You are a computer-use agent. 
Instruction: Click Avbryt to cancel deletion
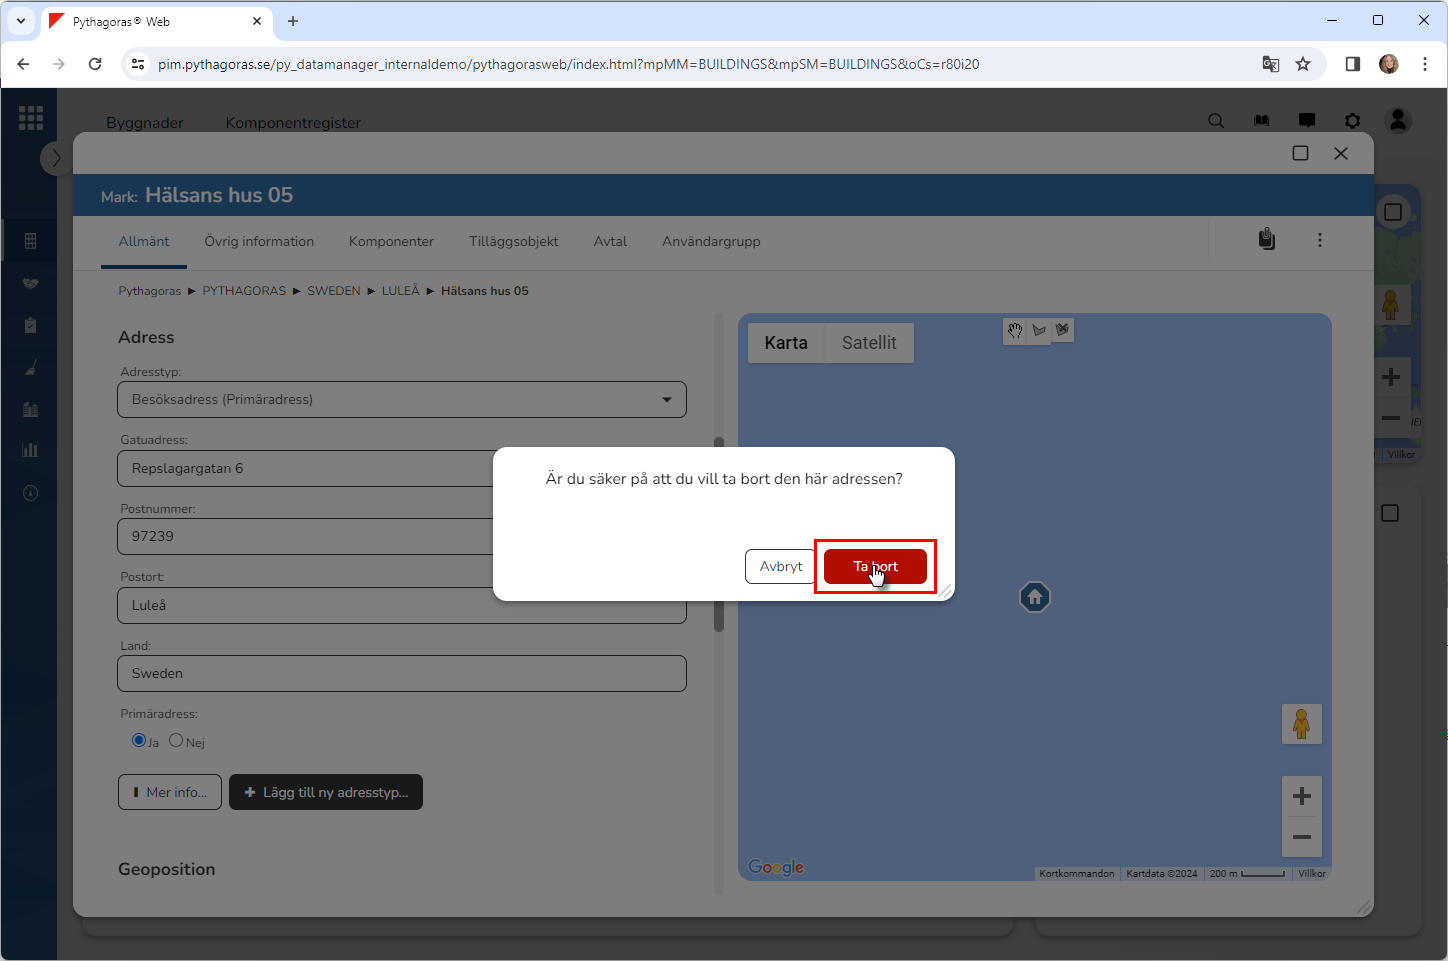(780, 566)
